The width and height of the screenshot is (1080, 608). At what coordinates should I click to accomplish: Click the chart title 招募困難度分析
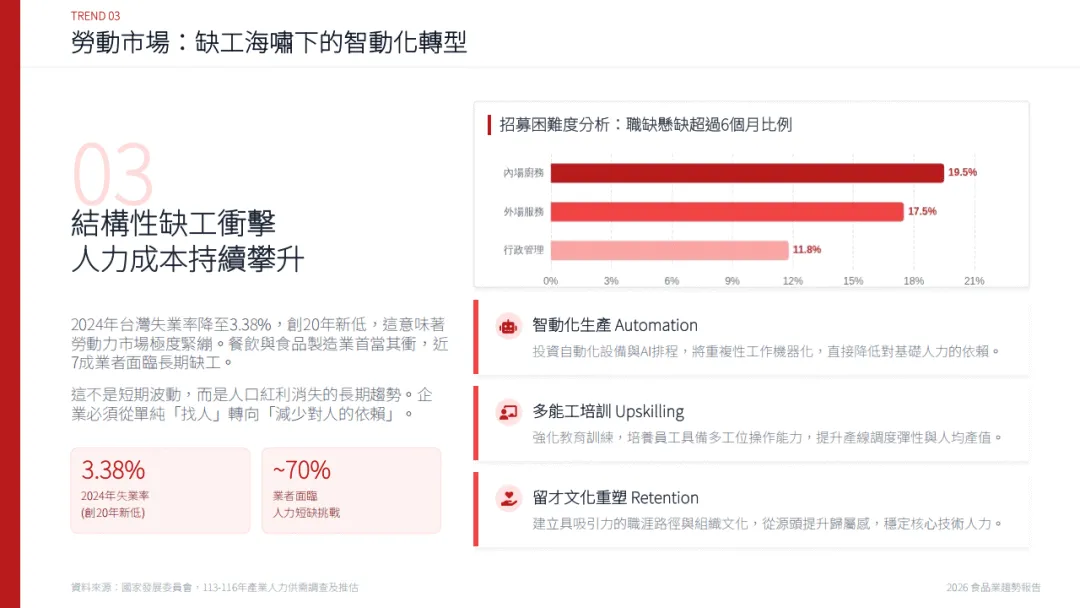pos(645,125)
